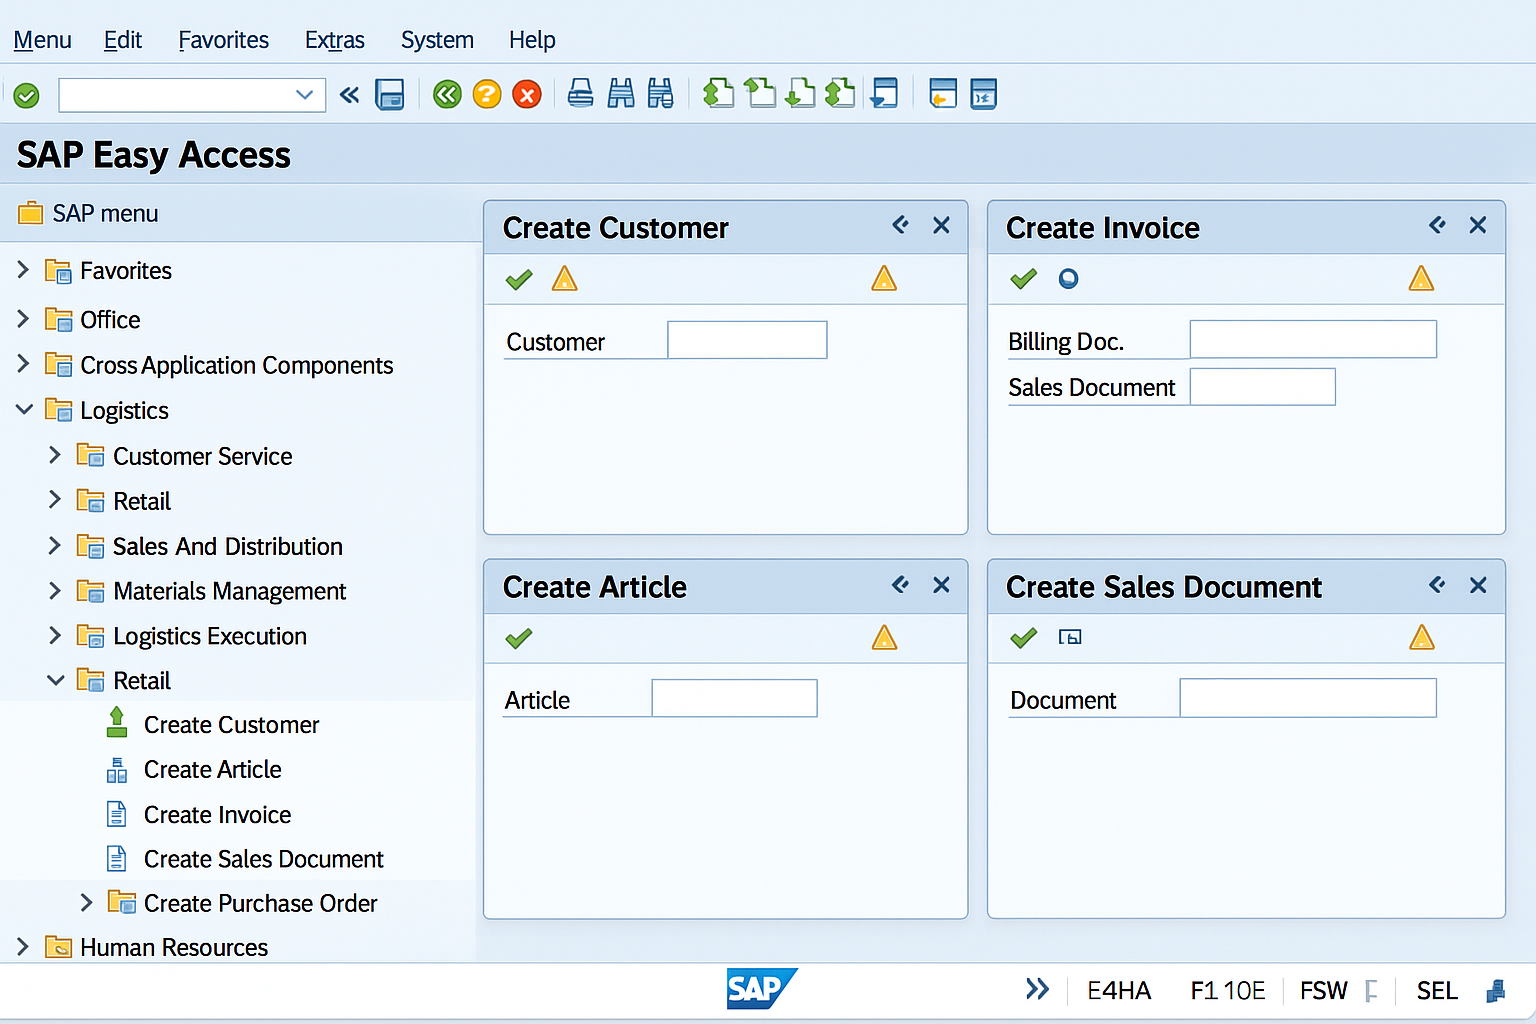Click the green Enter checkmark icon
Screen dimensions: 1536x1024
point(27,96)
